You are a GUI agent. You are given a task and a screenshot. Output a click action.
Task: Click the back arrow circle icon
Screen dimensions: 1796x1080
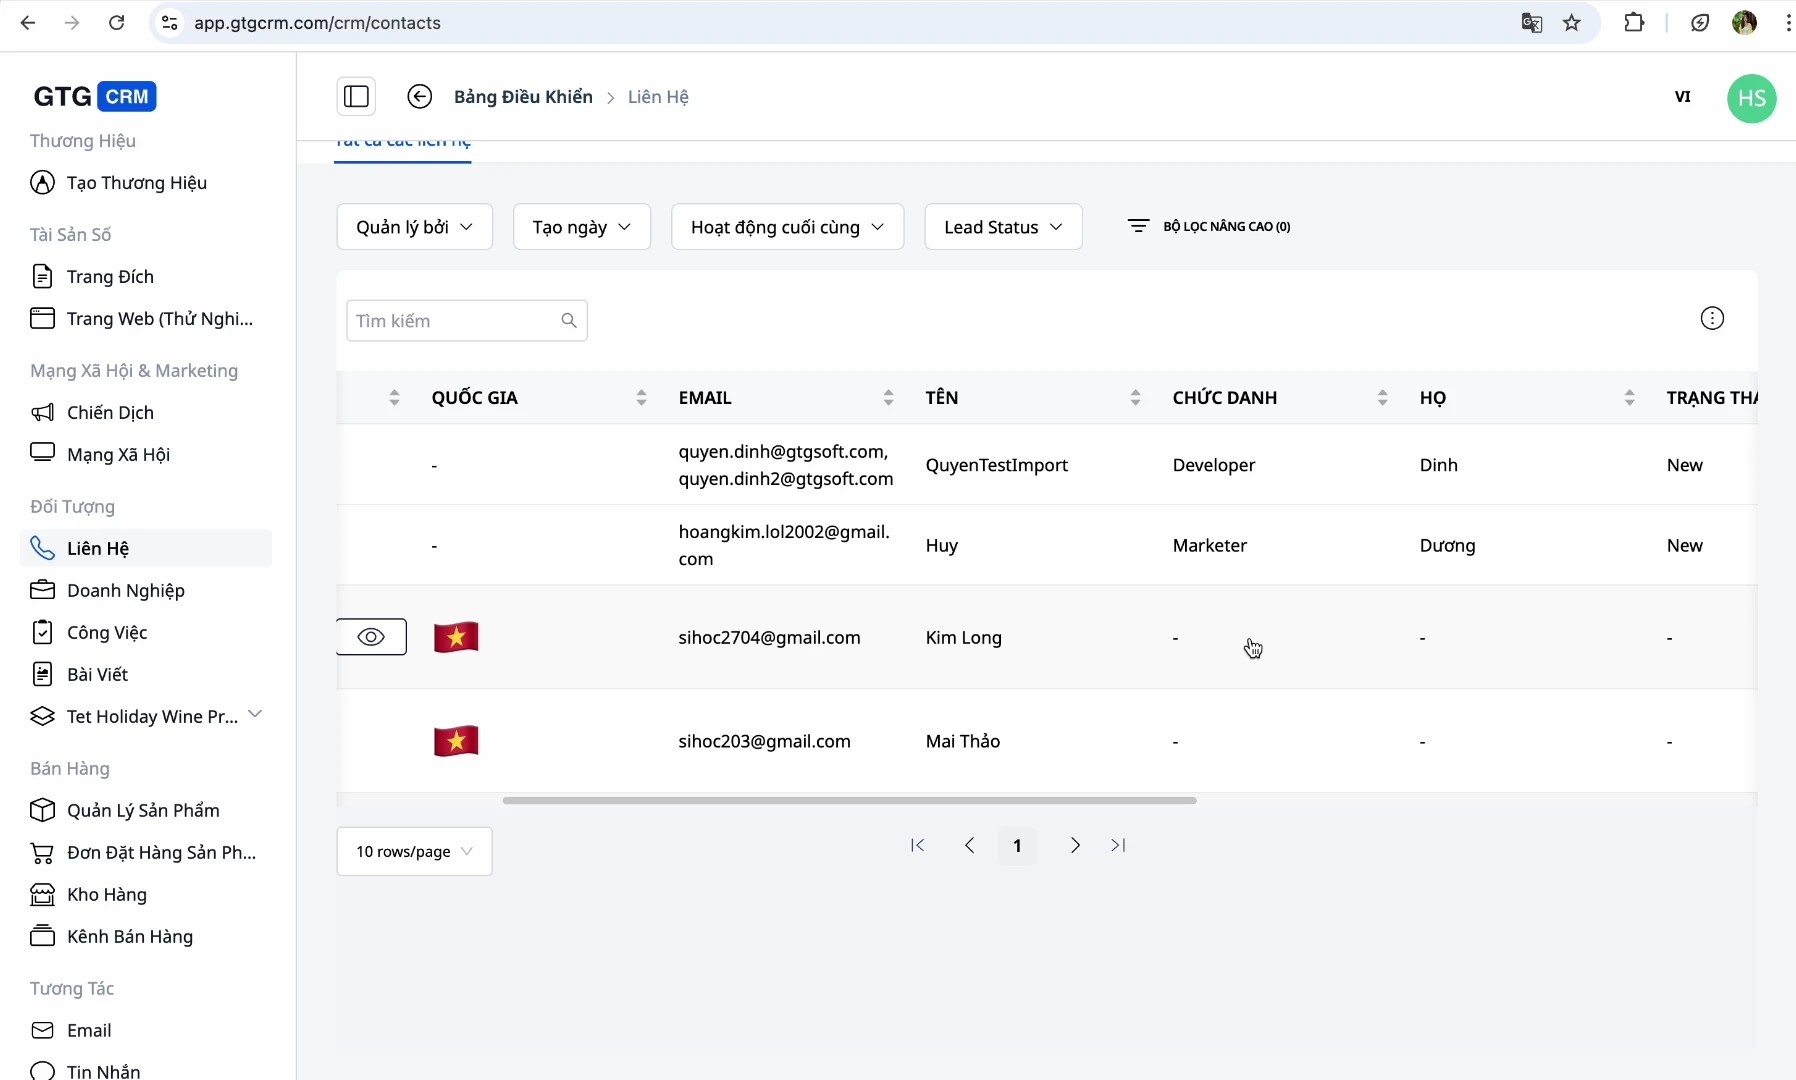click(420, 97)
